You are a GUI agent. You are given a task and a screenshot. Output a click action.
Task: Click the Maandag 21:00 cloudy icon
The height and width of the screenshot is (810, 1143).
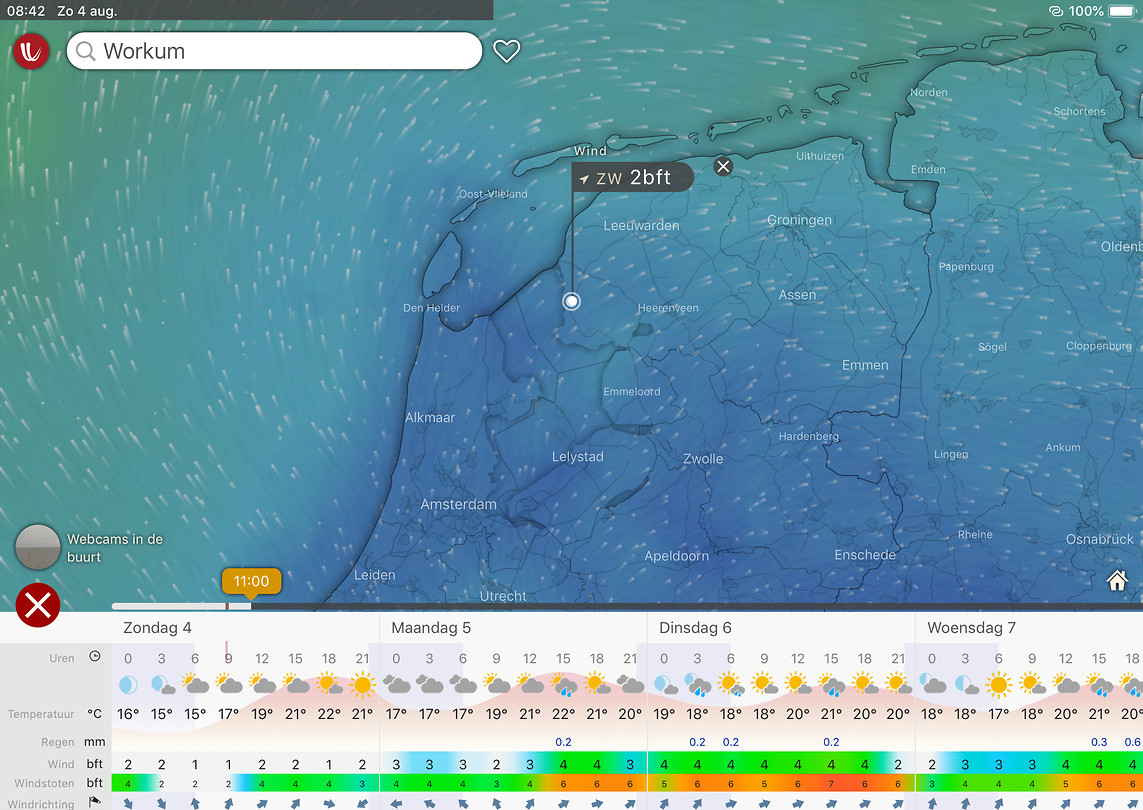coord(631,685)
